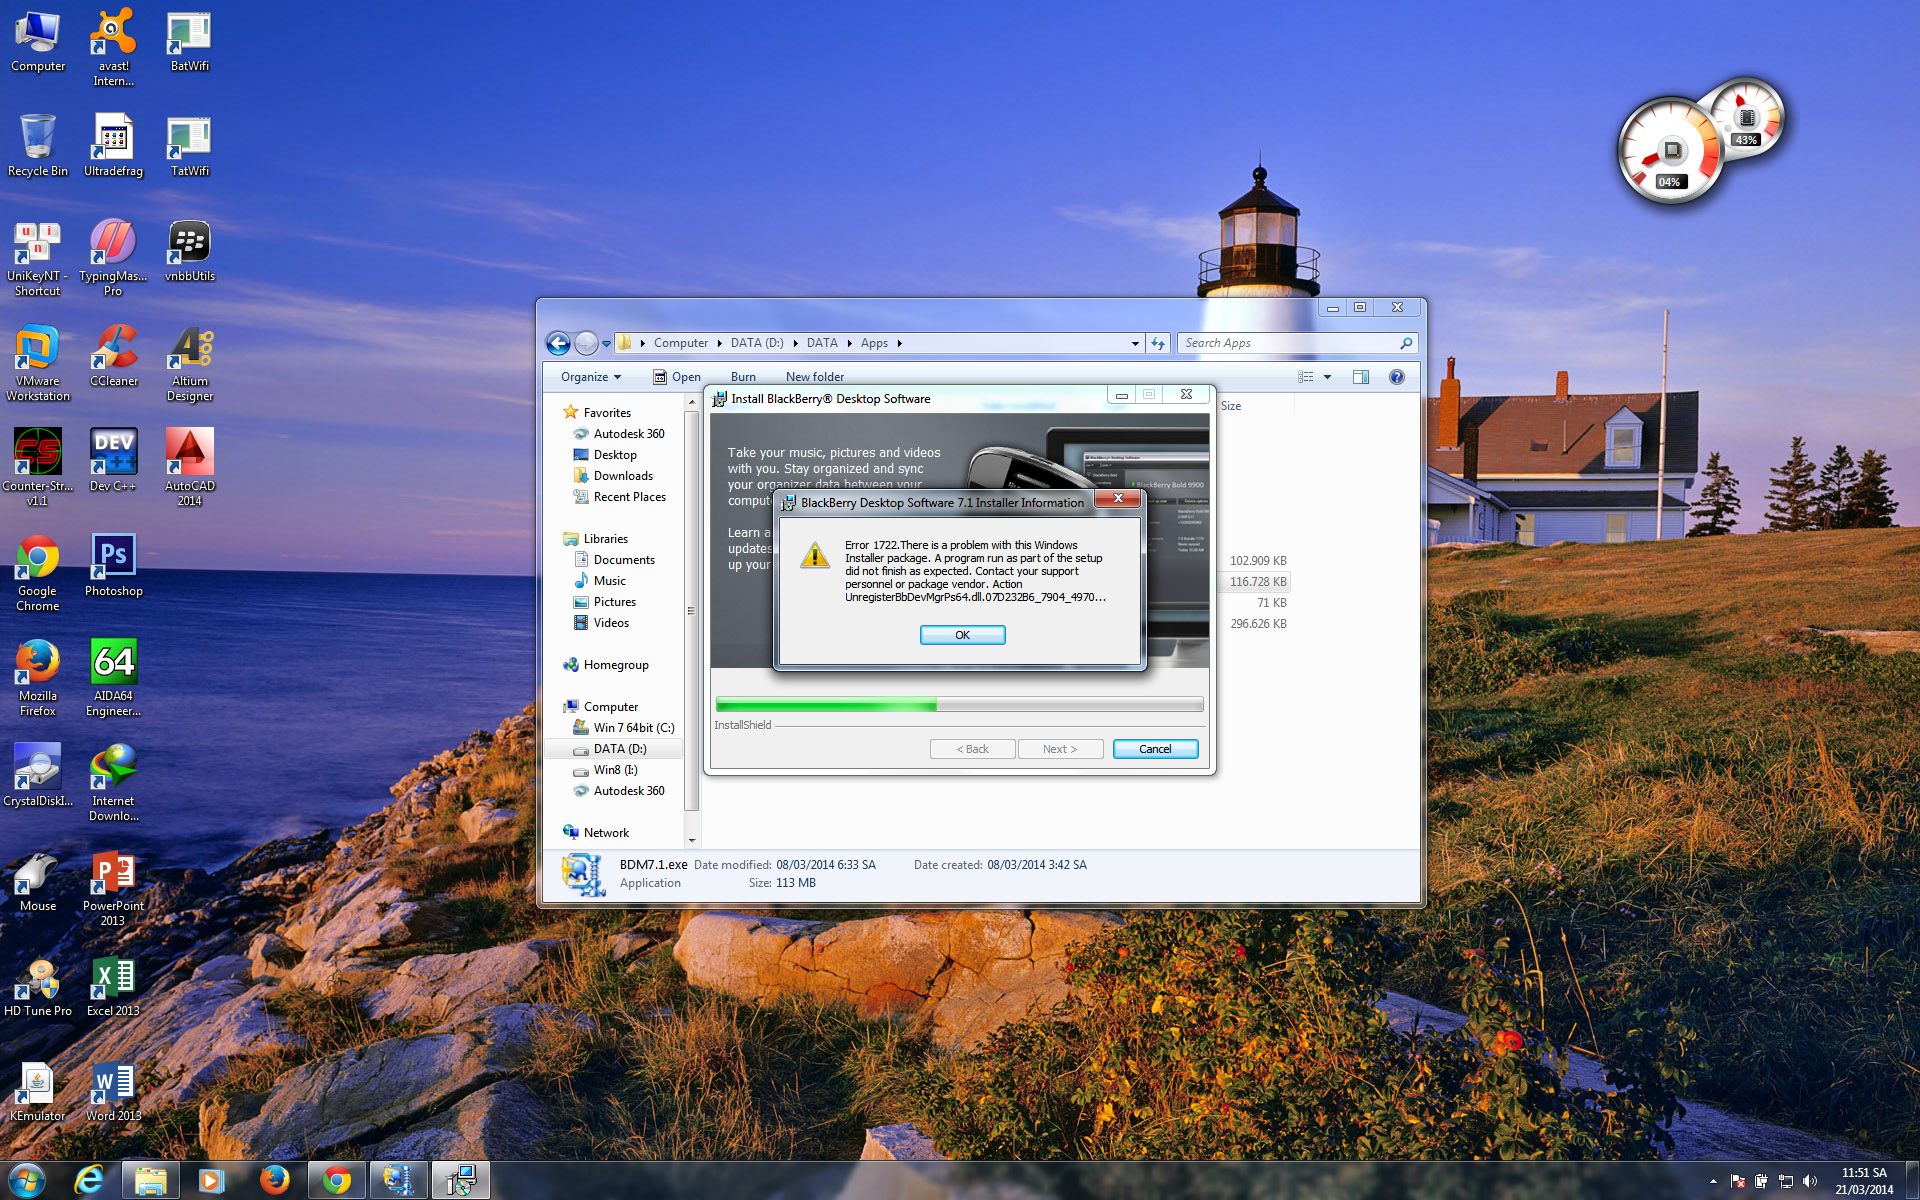This screenshot has height=1200, width=1920.
Task: Open Windows Start menu orb
Action: tap(26, 1180)
